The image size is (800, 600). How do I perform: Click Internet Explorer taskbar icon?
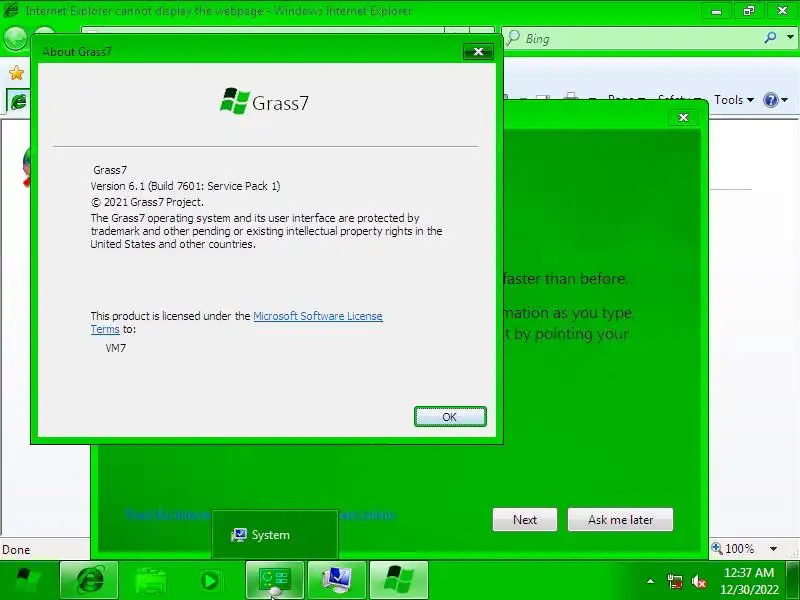(x=89, y=580)
